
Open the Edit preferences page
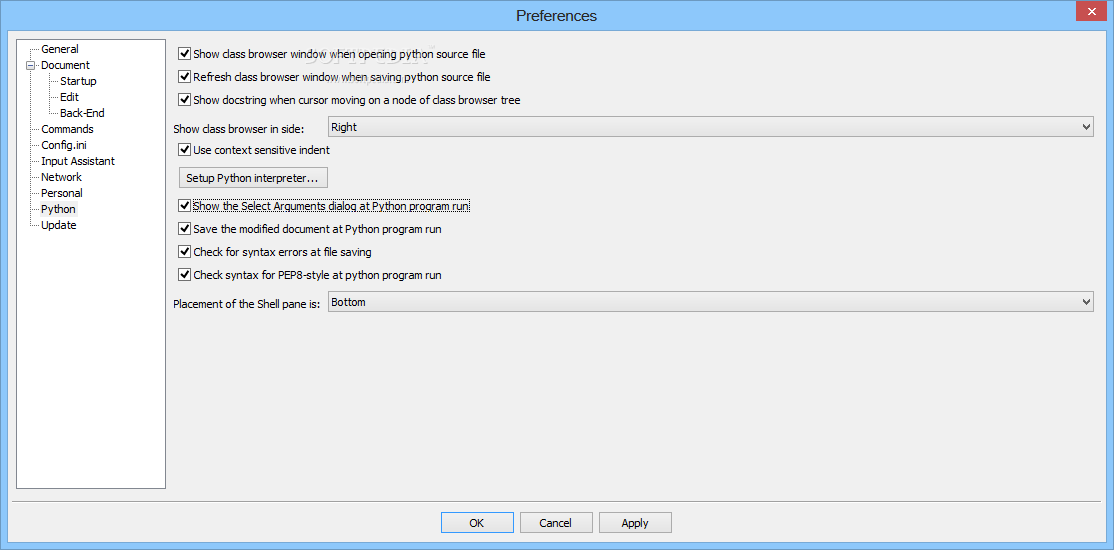tap(69, 97)
